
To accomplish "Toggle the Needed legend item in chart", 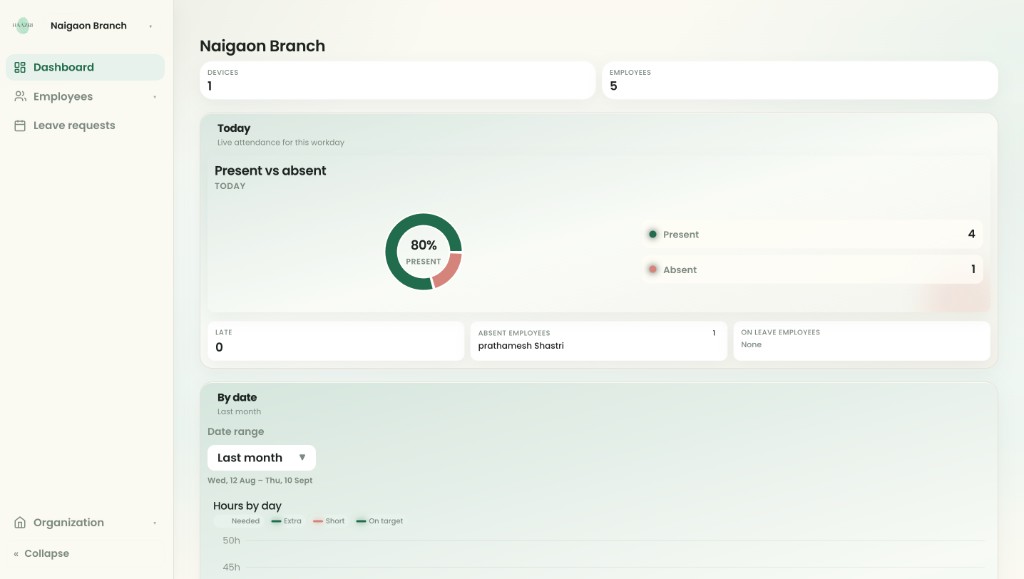I will click(238, 521).
